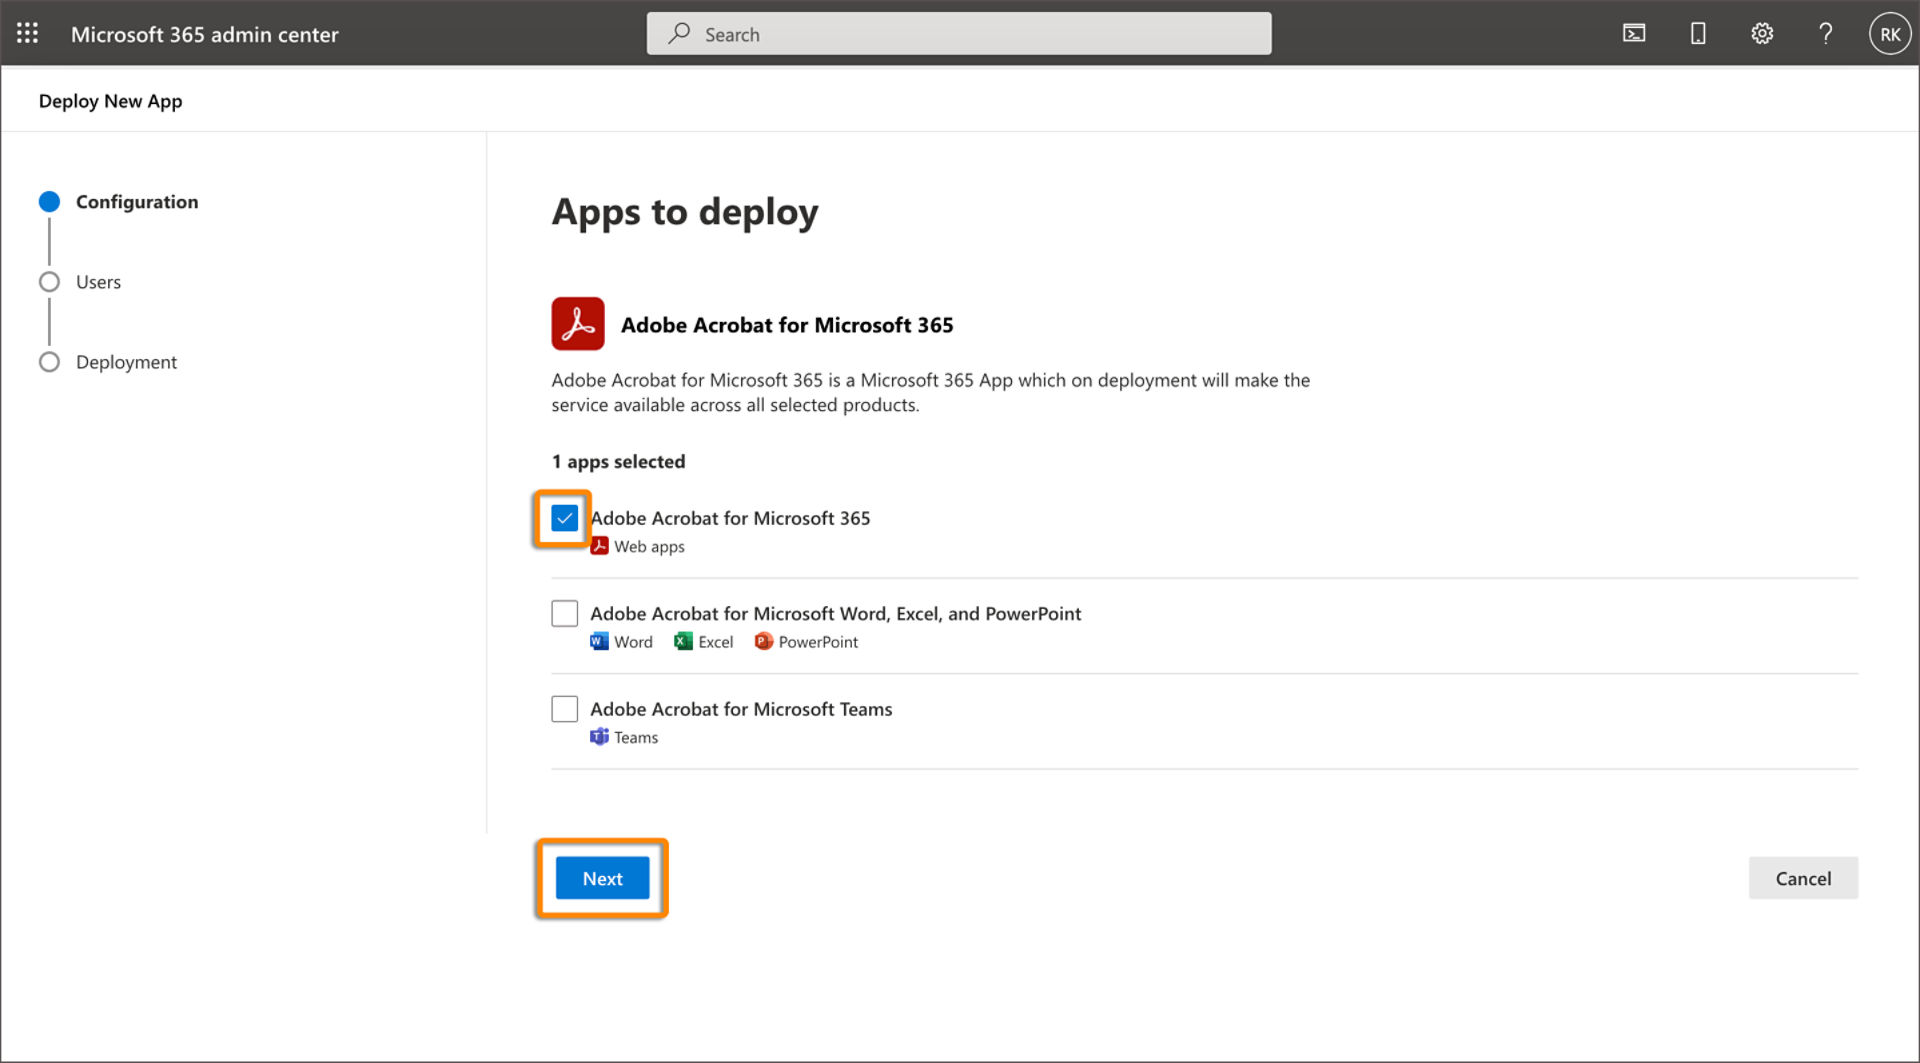
Task: Open the Cloud Shell terminal icon
Action: [x=1634, y=33]
